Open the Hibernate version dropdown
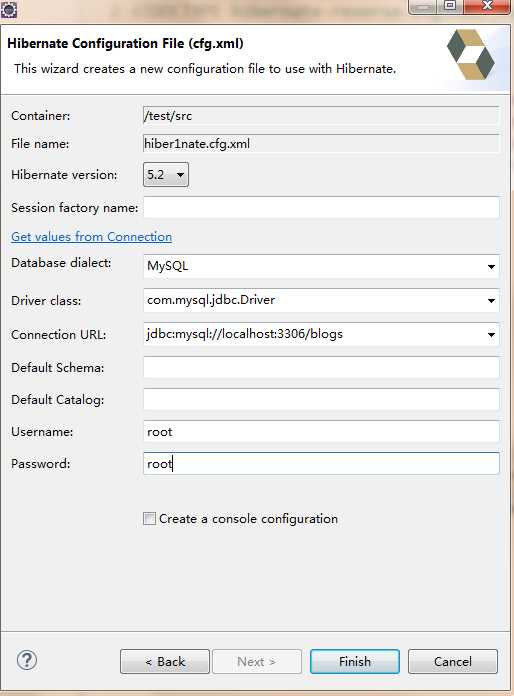This screenshot has width=514, height=696. tap(166, 174)
